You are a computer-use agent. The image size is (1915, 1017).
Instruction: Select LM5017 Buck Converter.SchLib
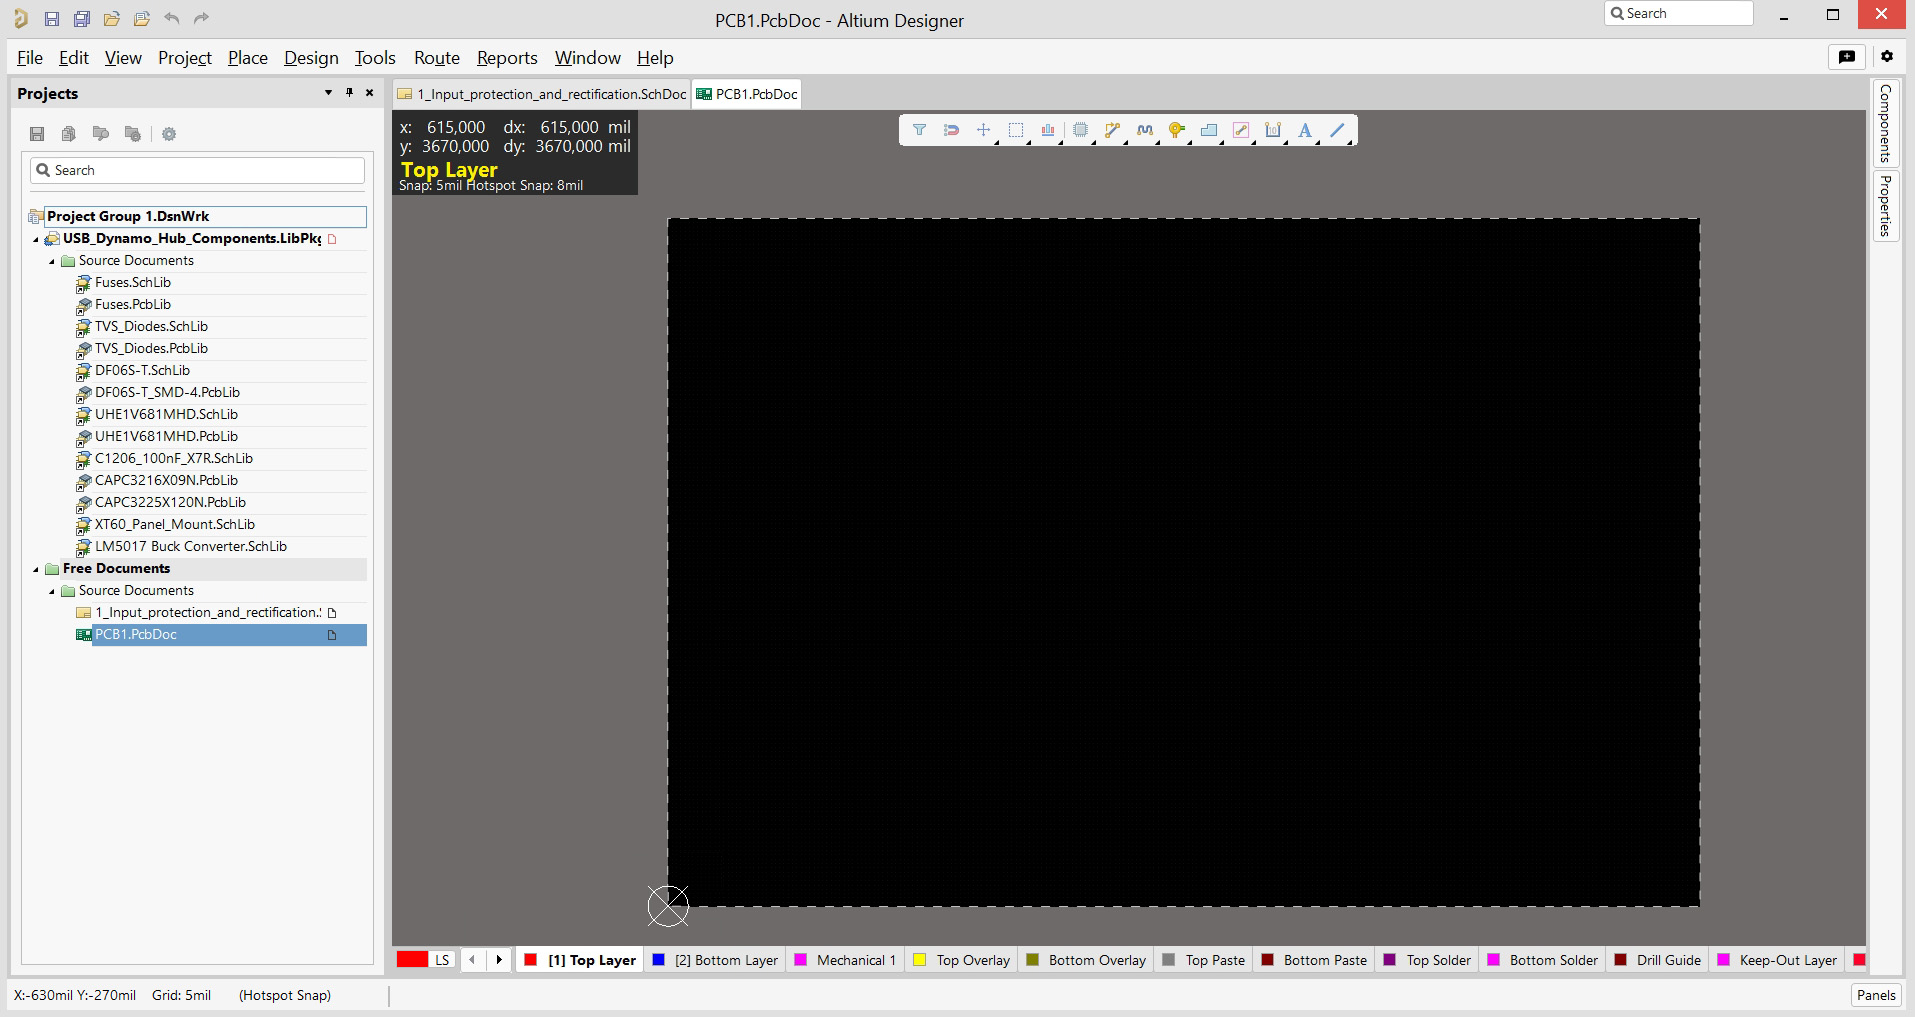click(x=190, y=547)
